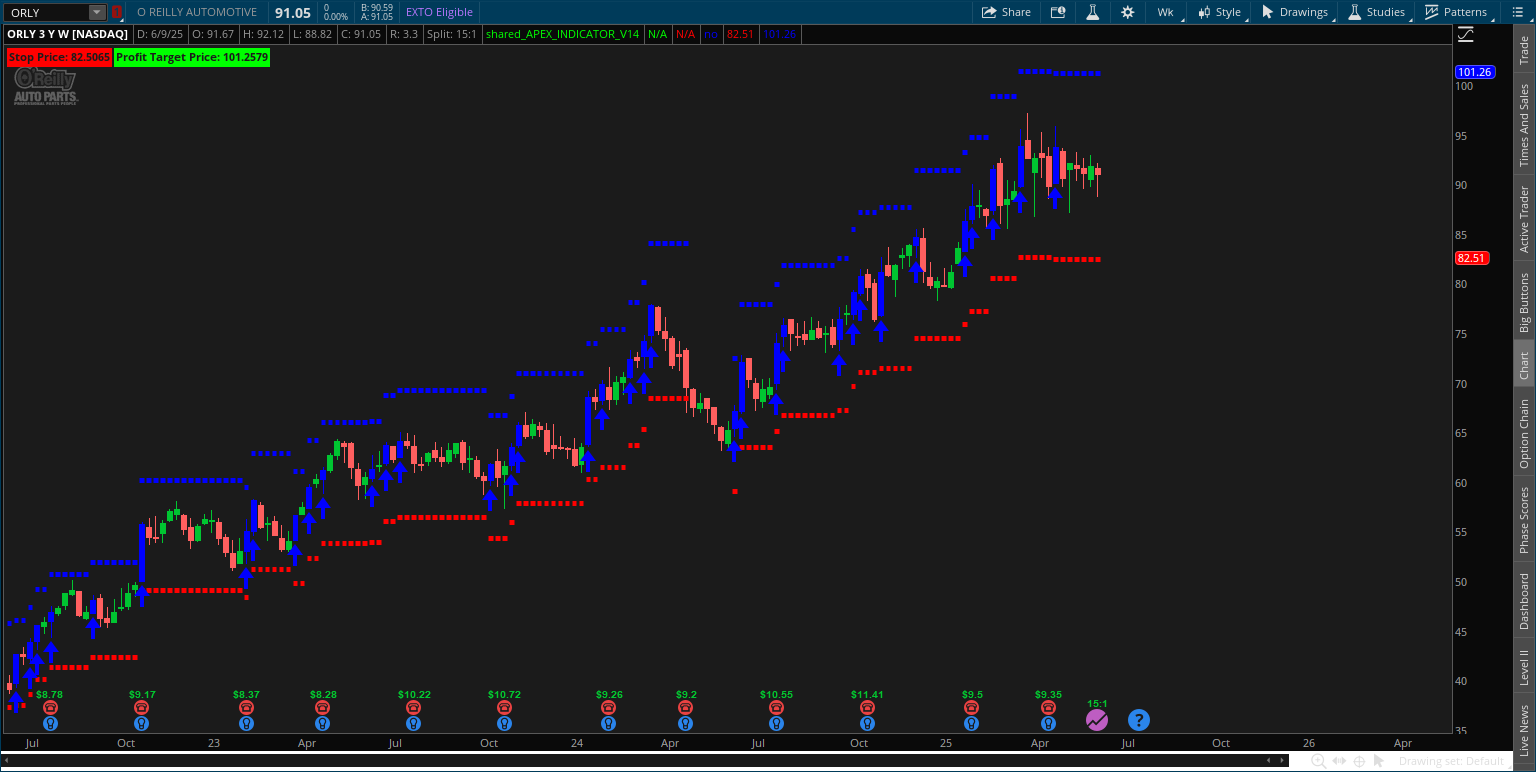Click the Profit Target Price 101.2579 label
Viewport: 1536px width, 772px height.
pos(192,57)
